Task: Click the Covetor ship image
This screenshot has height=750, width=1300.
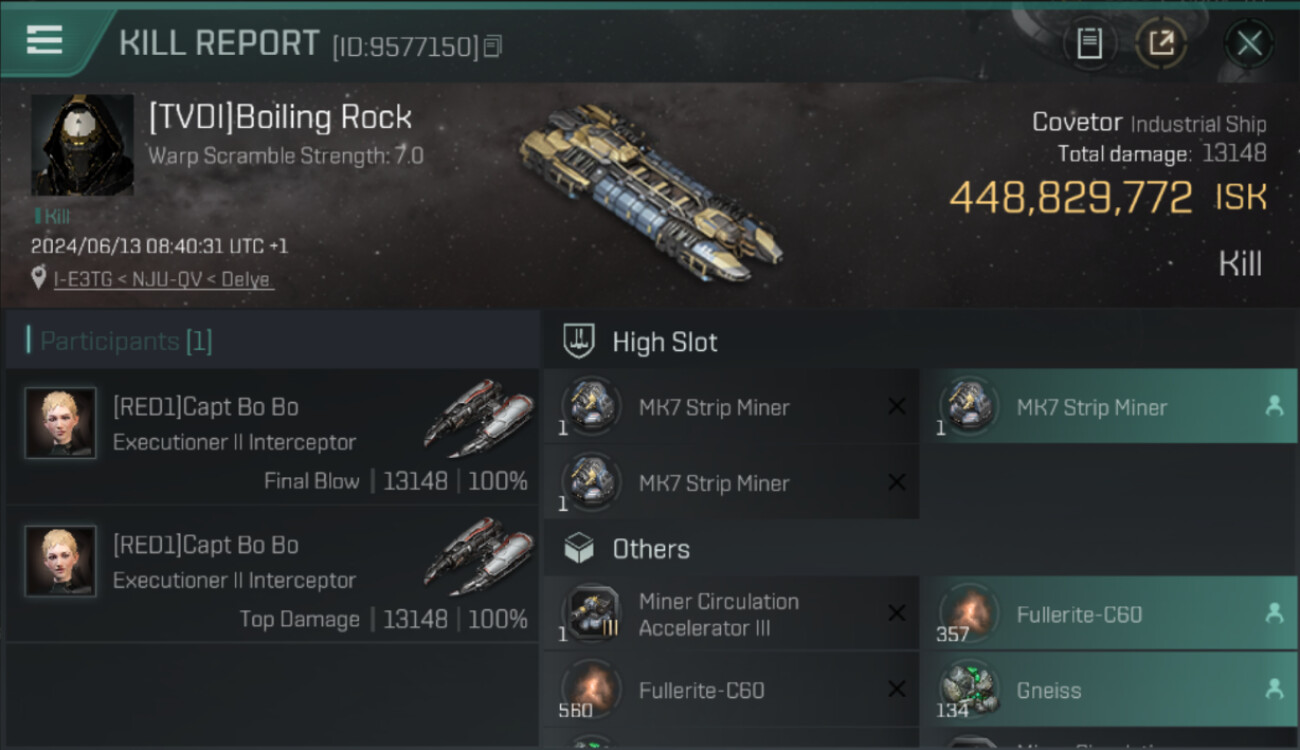Action: 650,190
